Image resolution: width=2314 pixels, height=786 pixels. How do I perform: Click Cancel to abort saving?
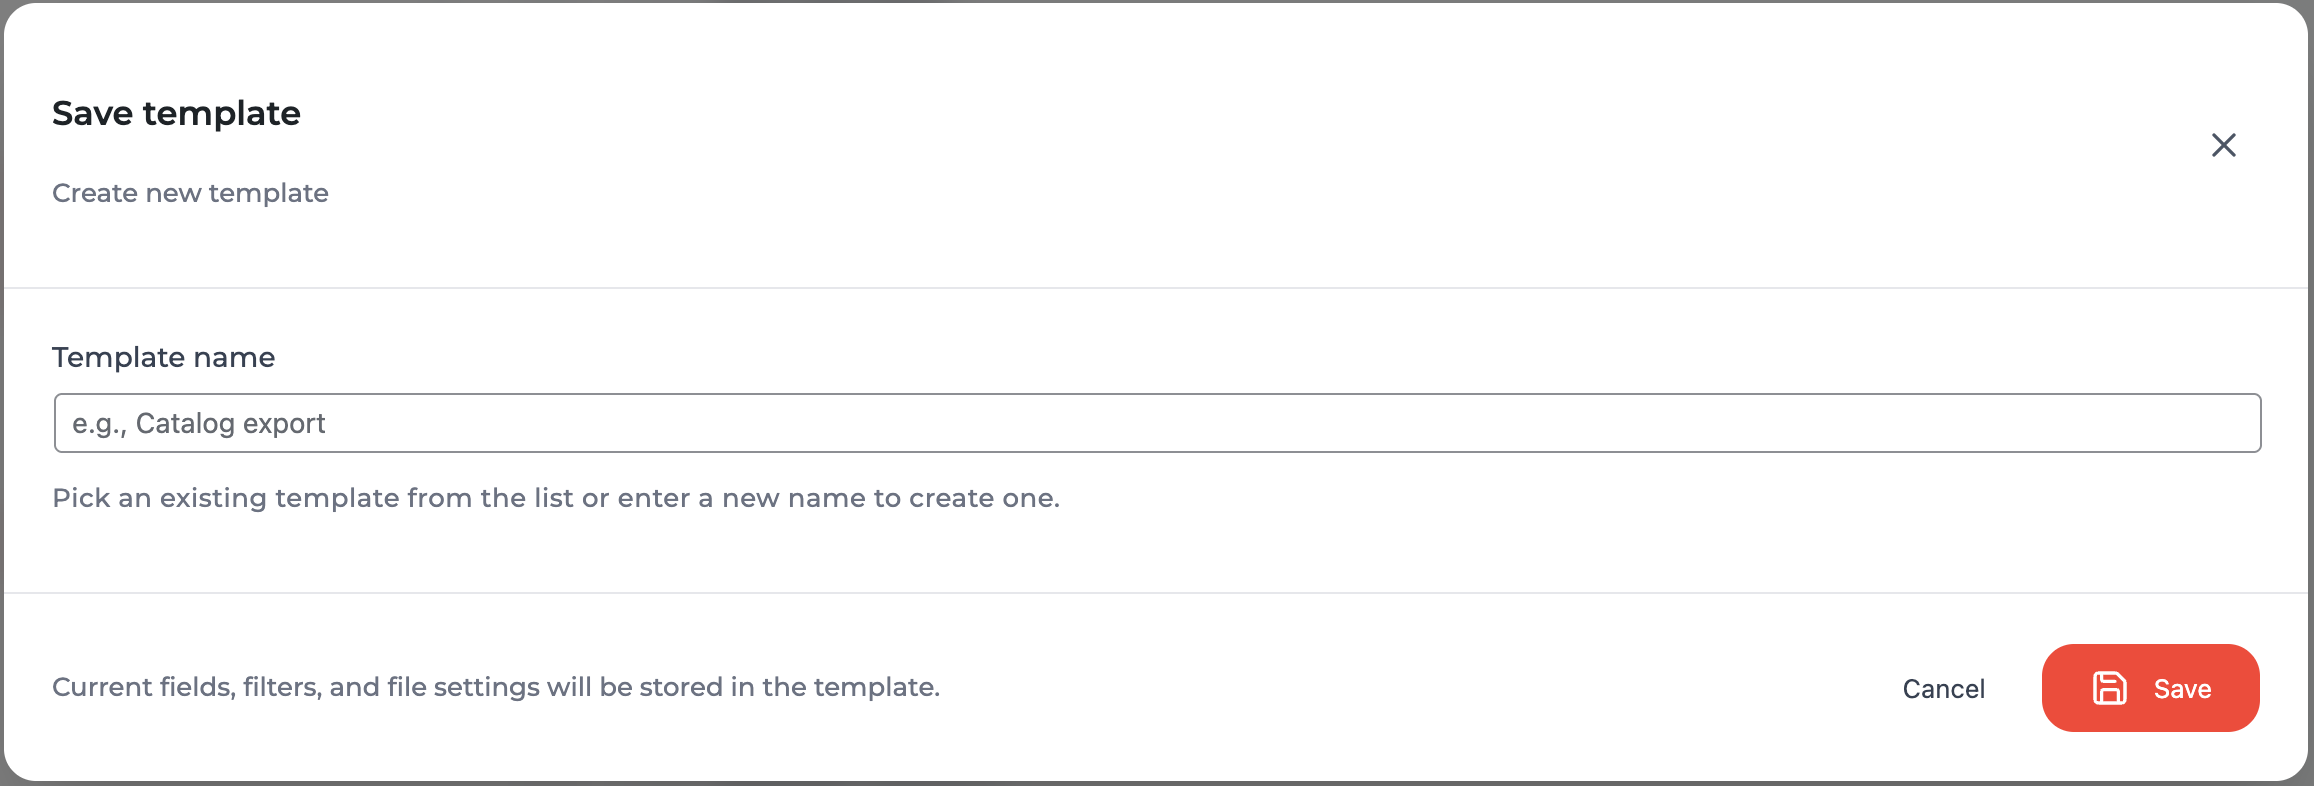point(1943,688)
